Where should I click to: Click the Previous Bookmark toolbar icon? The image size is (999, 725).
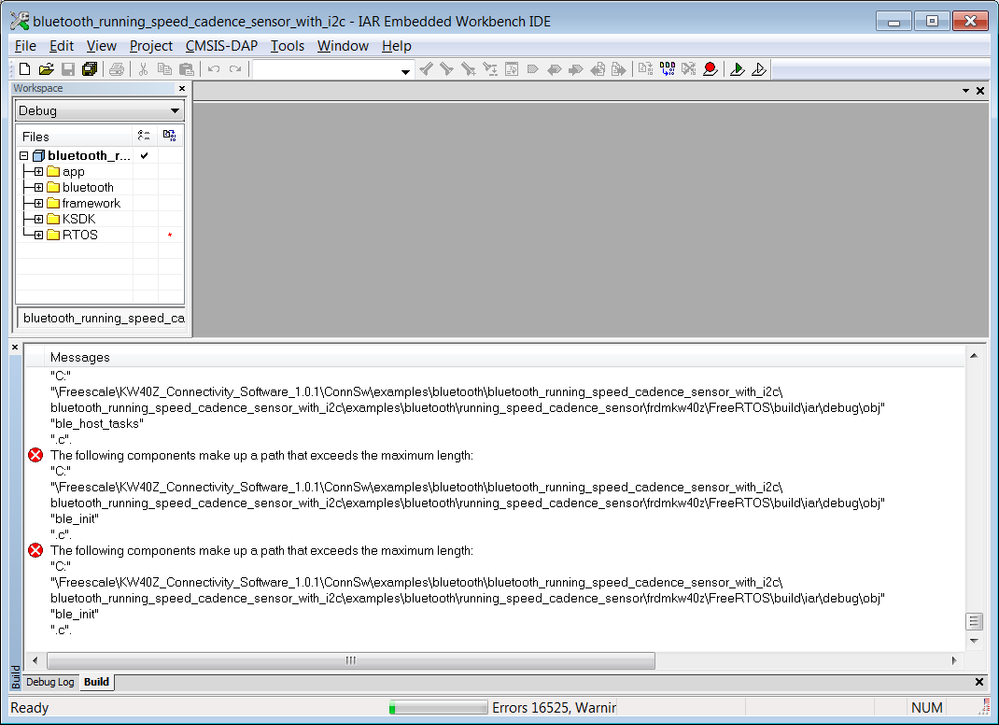point(554,69)
